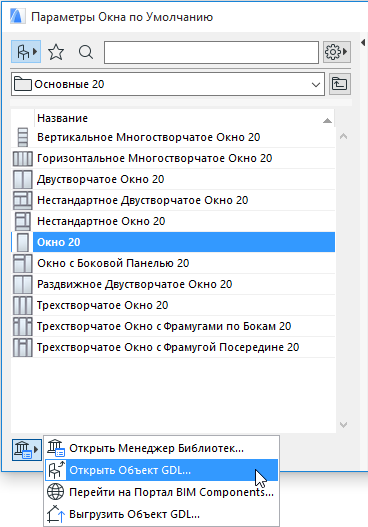Select Нестандартное Окно 20 row

[173, 221]
